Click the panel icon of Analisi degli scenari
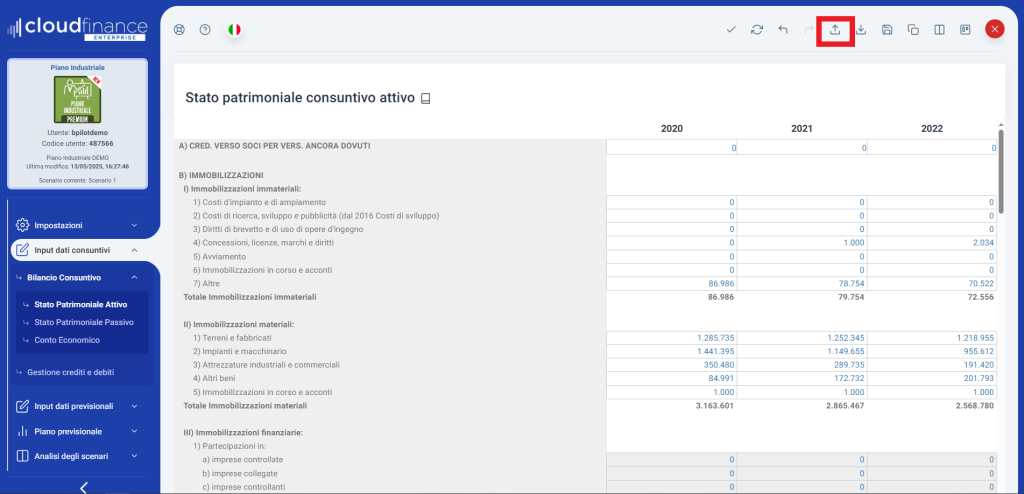Screen dimensions: 1024x494 click(22, 456)
